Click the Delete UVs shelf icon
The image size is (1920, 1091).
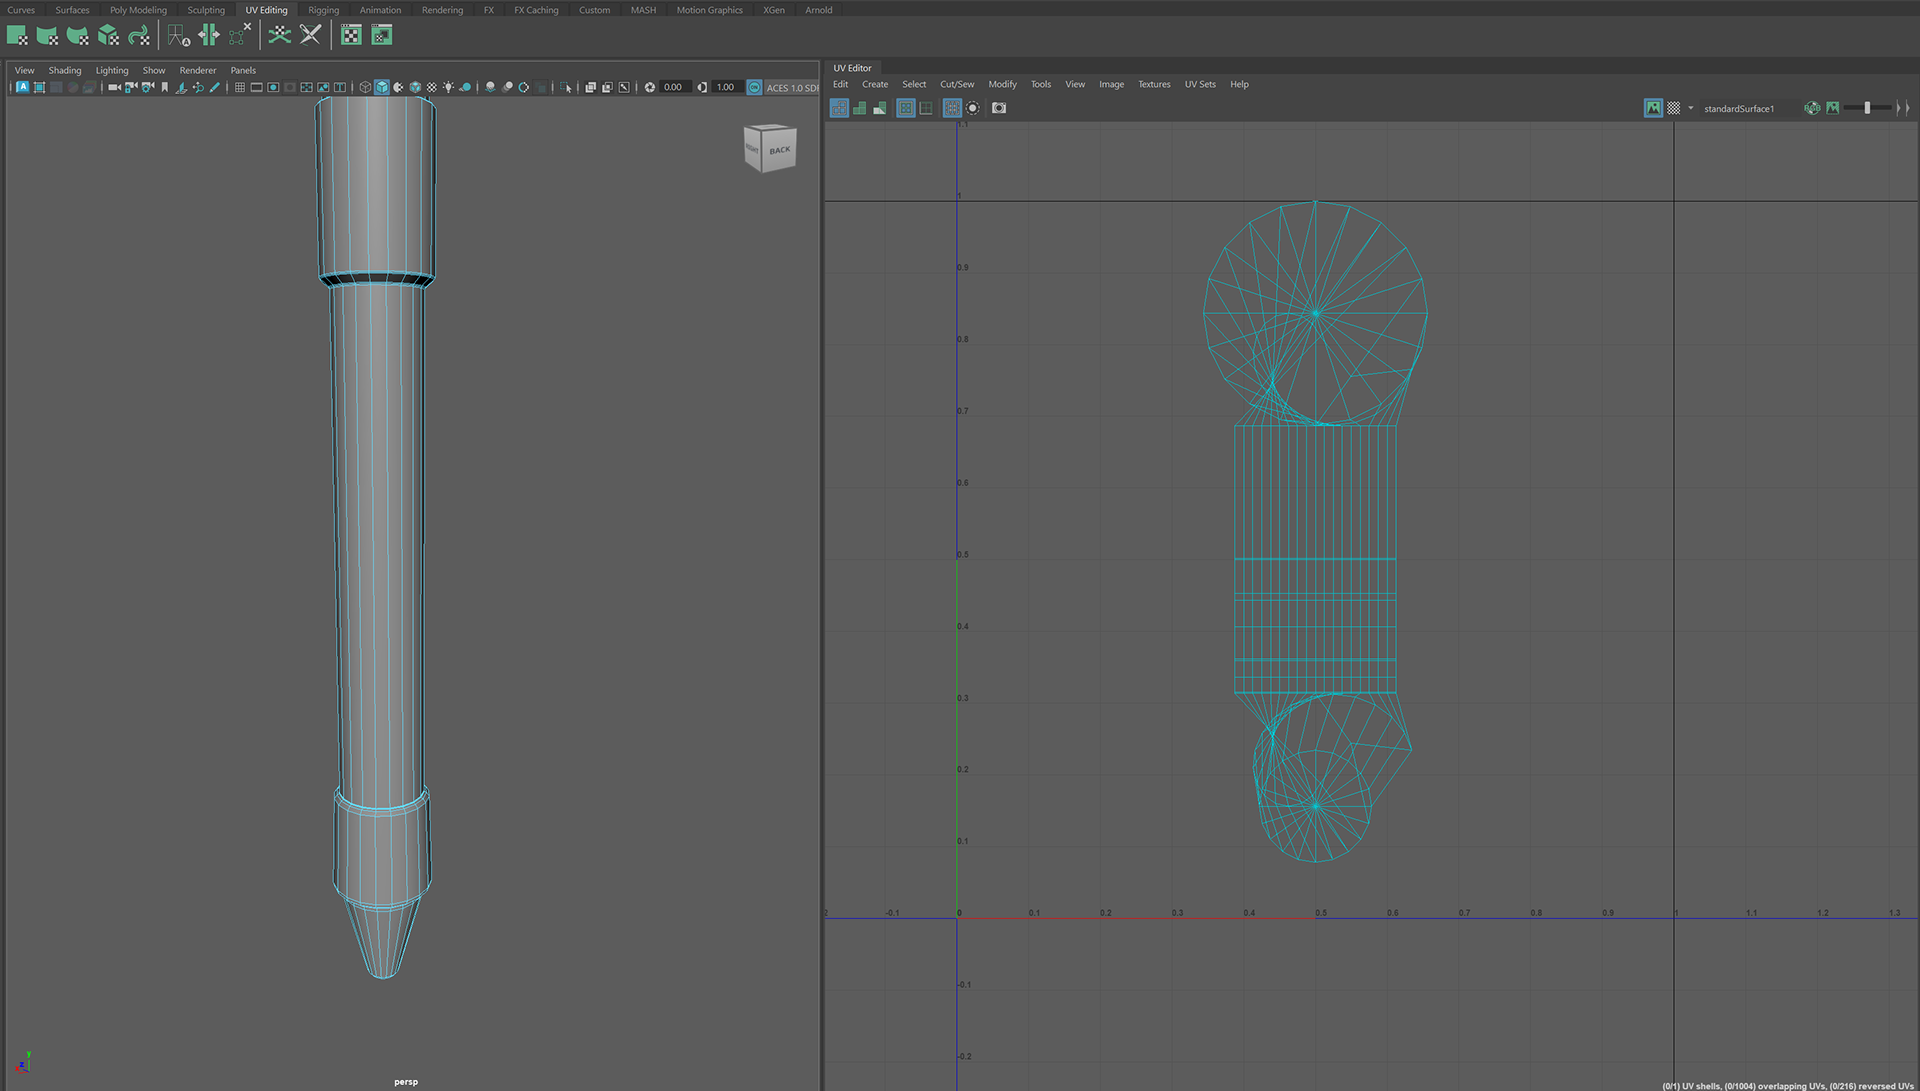click(x=239, y=35)
